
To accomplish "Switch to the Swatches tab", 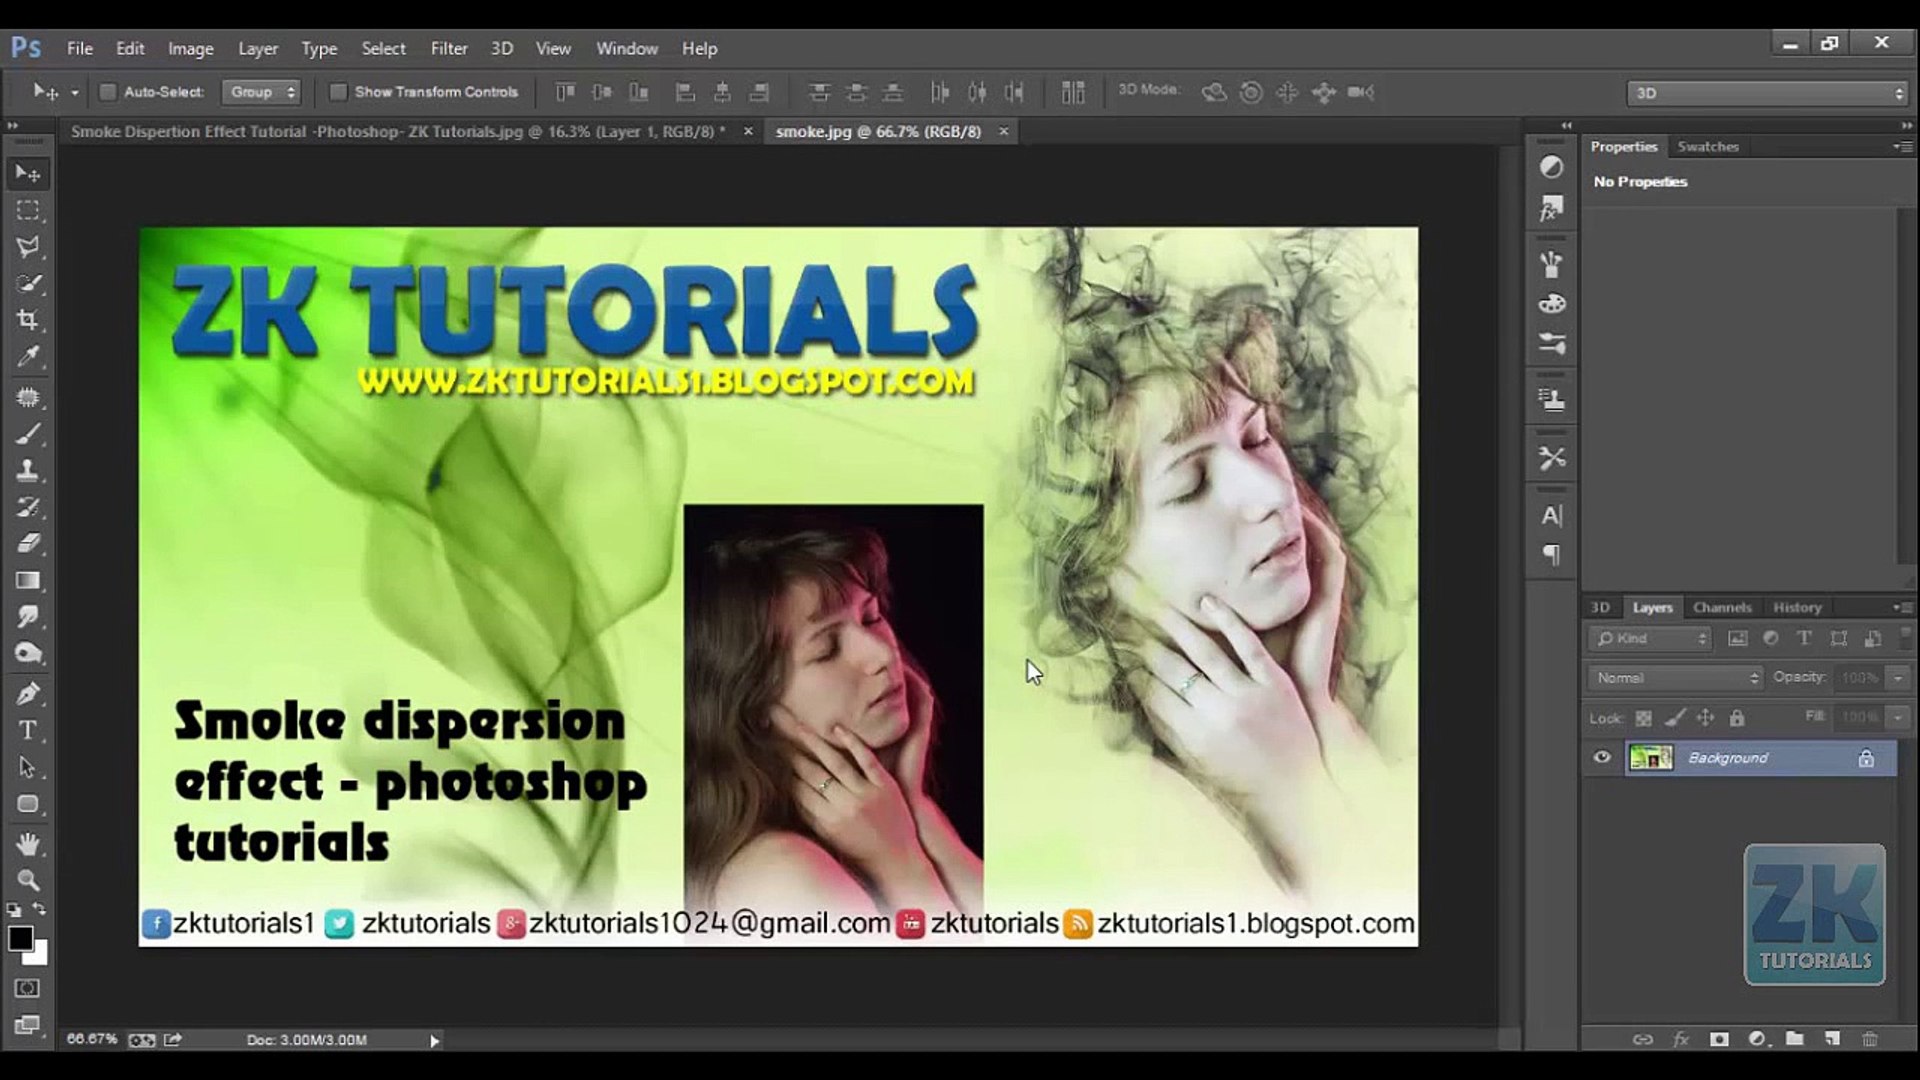I will click(x=1708, y=146).
